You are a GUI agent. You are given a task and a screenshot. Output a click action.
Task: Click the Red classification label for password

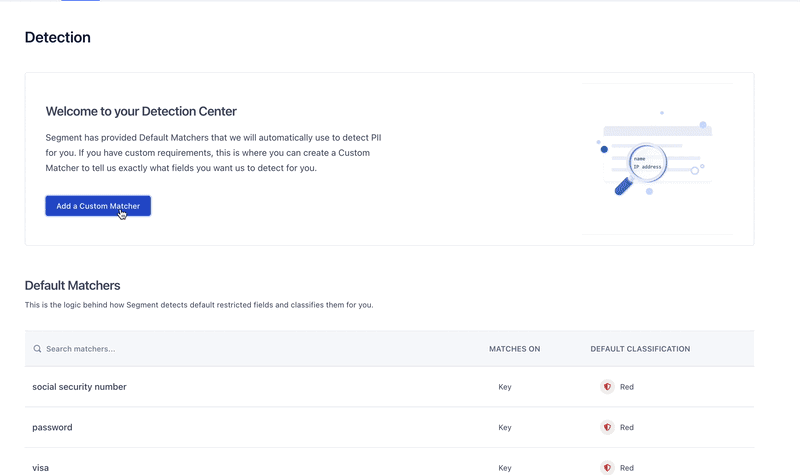point(627,427)
